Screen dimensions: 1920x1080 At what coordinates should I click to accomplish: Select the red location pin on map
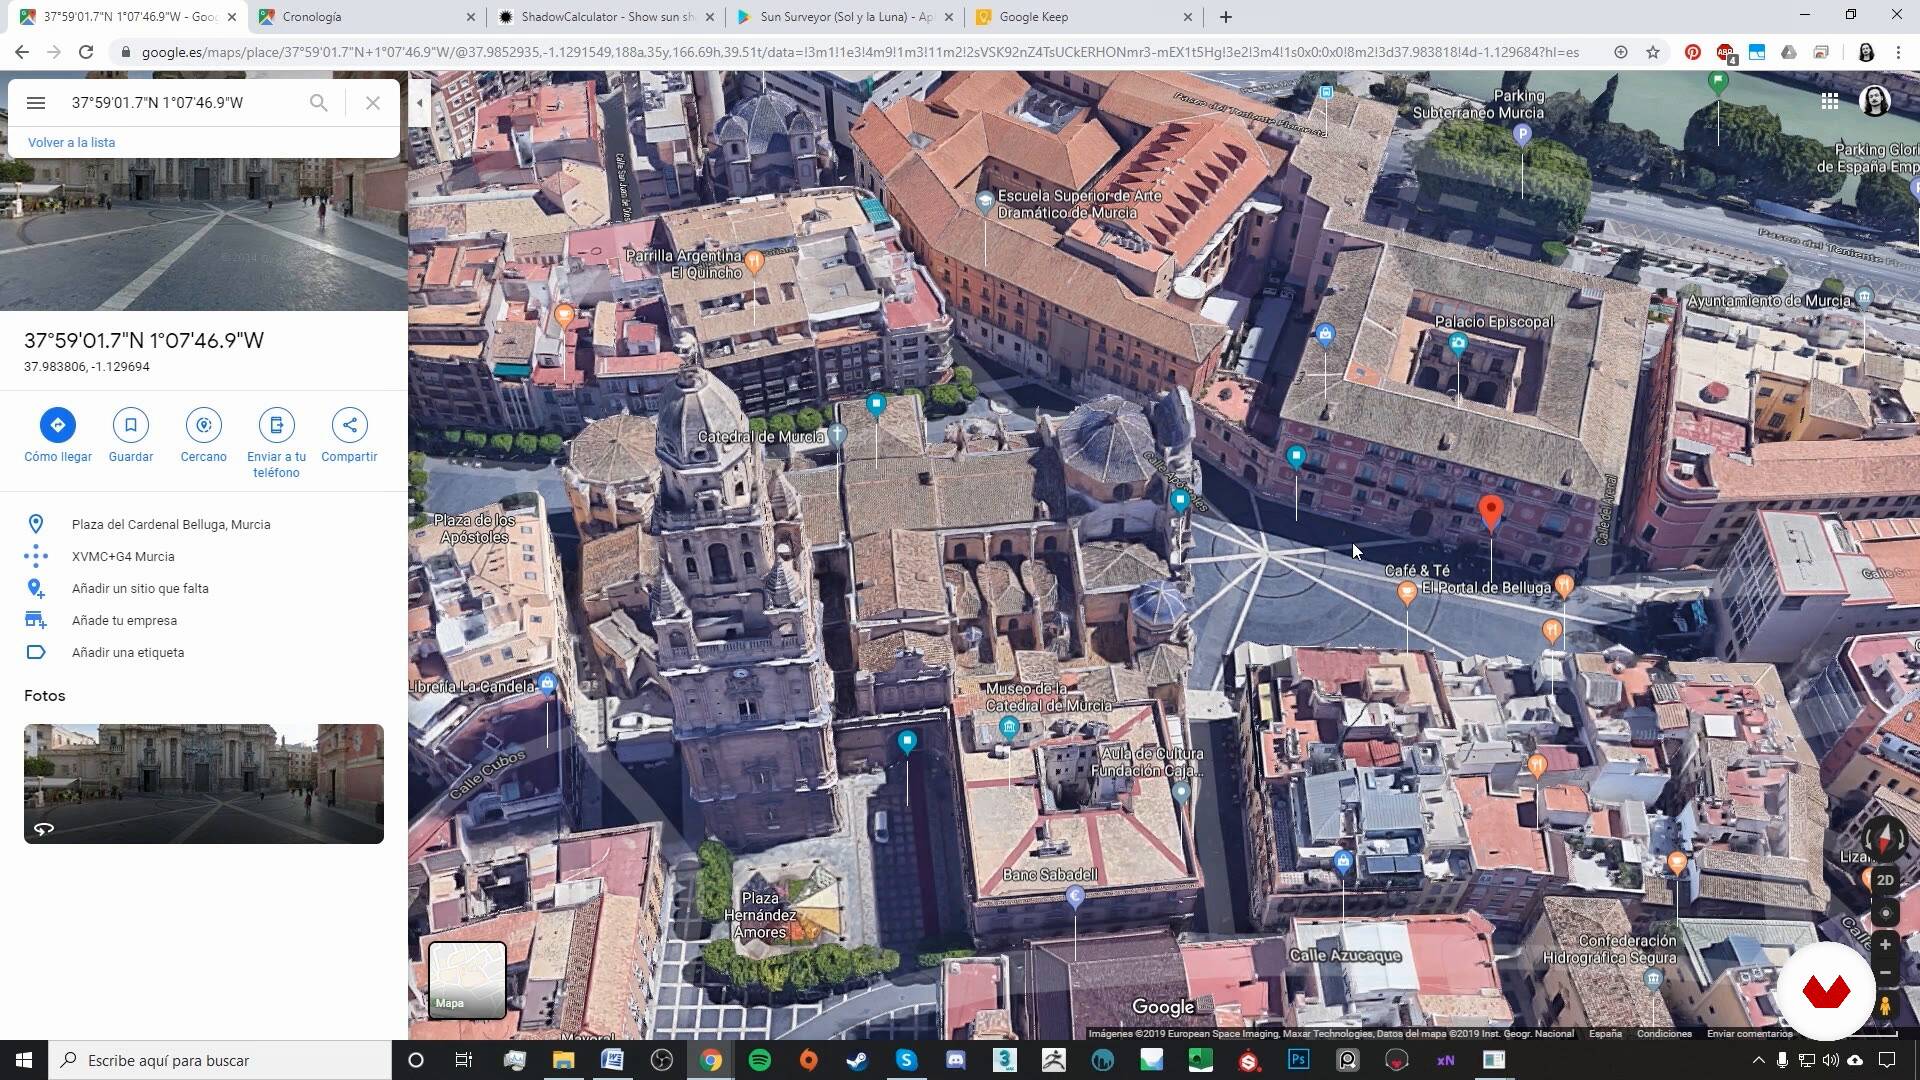tap(1490, 511)
